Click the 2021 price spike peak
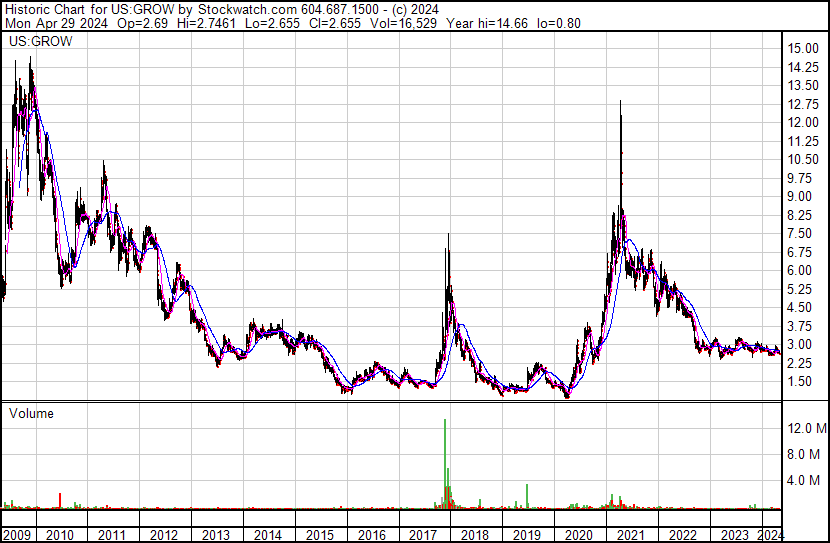Image resolution: width=830 pixels, height=543 pixels. point(620,102)
